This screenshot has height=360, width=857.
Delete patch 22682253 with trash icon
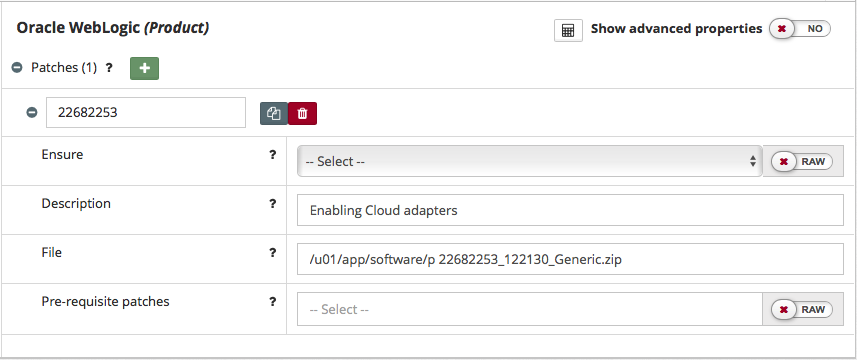click(x=302, y=114)
